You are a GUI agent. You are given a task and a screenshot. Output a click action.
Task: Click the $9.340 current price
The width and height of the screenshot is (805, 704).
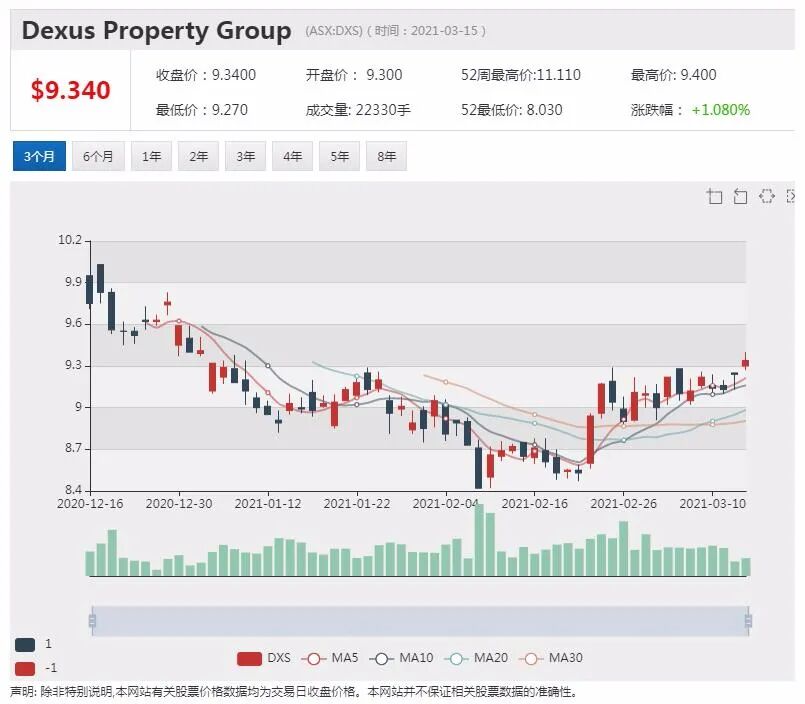[x=71, y=90]
